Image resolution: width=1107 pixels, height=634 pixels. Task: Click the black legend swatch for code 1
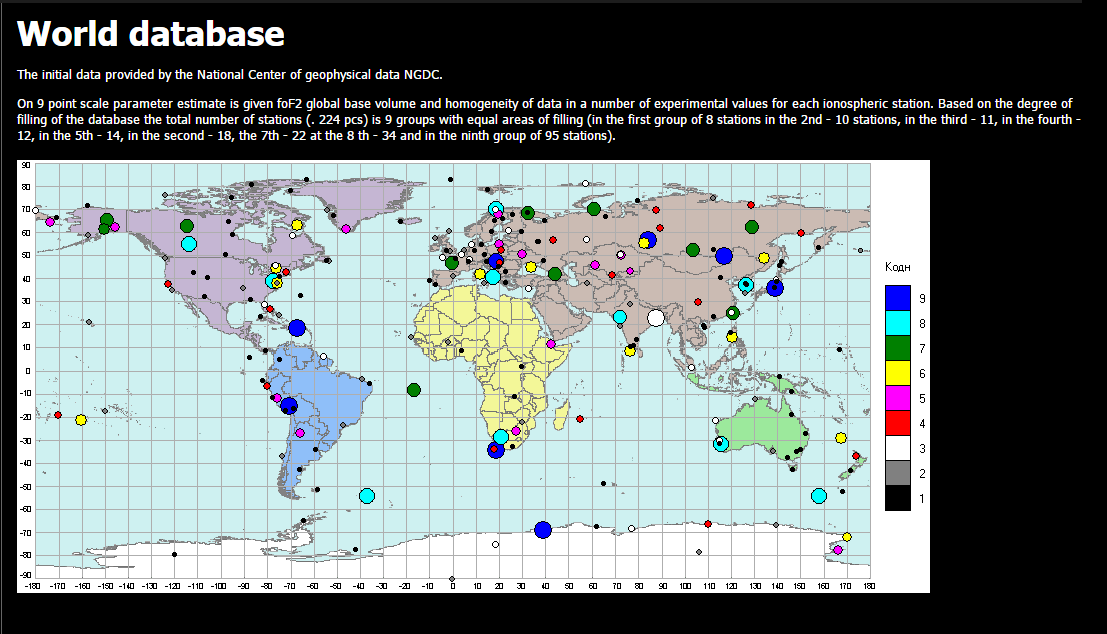point(897,497)
